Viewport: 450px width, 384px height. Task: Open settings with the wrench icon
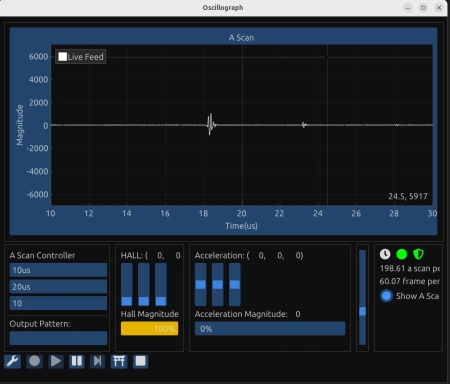[13, 361]
